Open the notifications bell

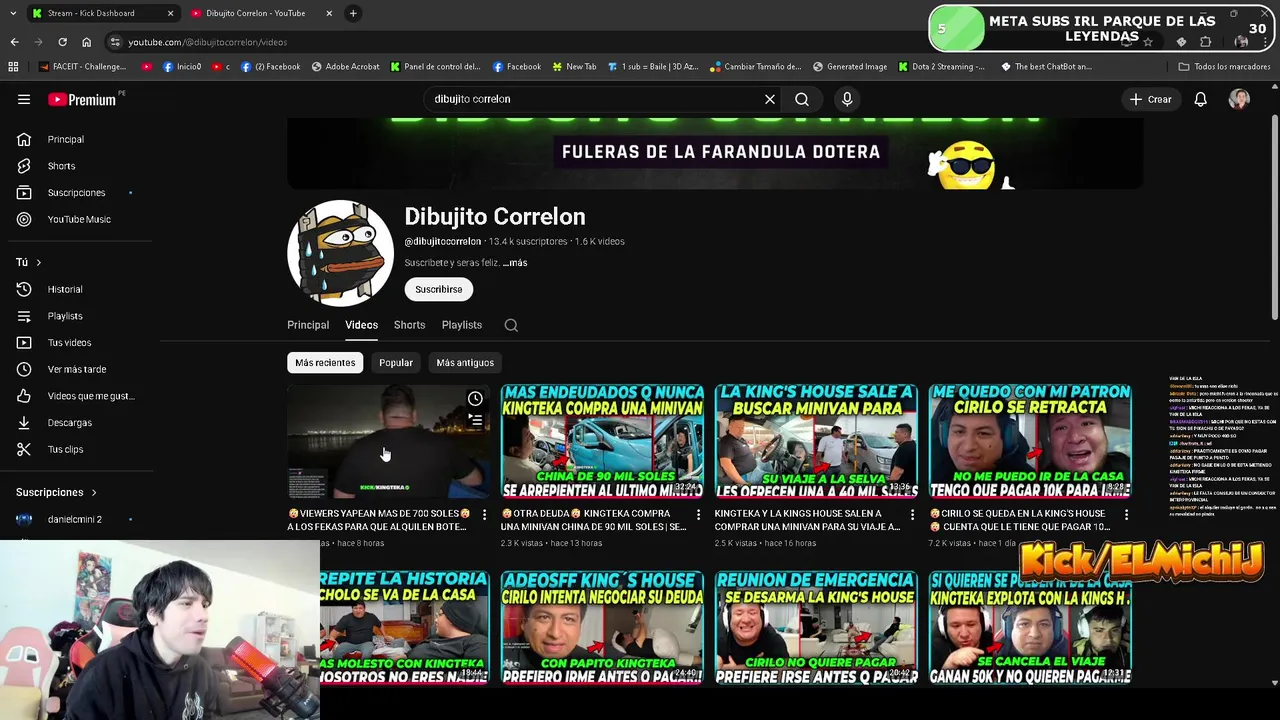click(1201, 99)
